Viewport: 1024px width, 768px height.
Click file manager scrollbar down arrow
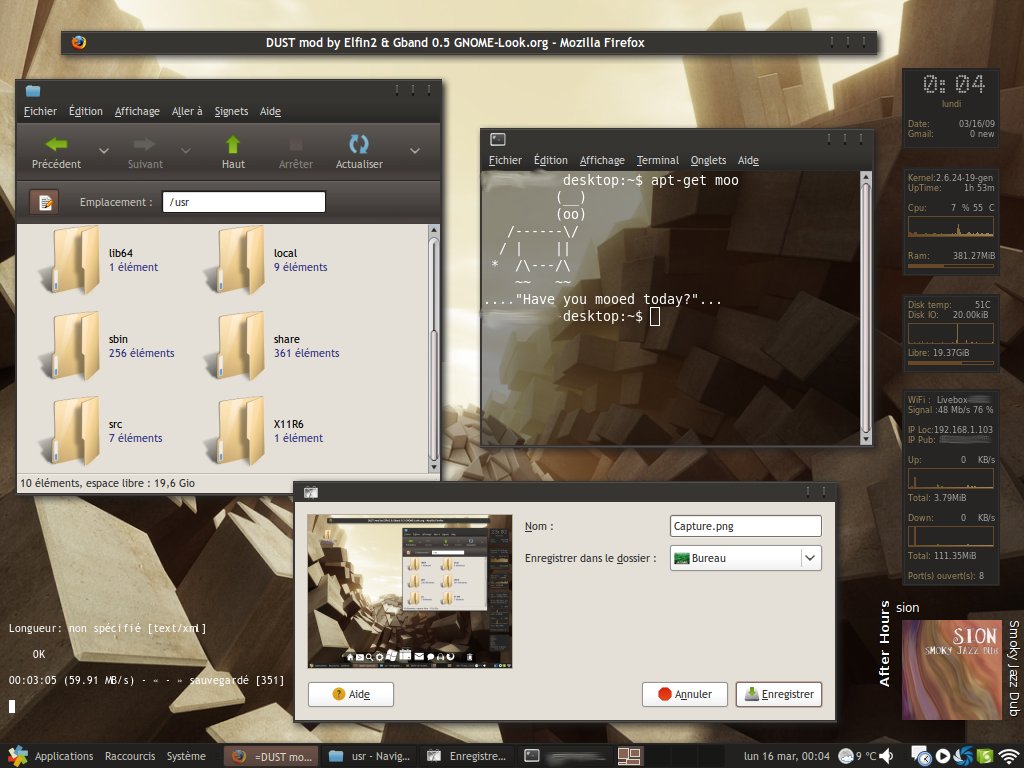point(434,467)
